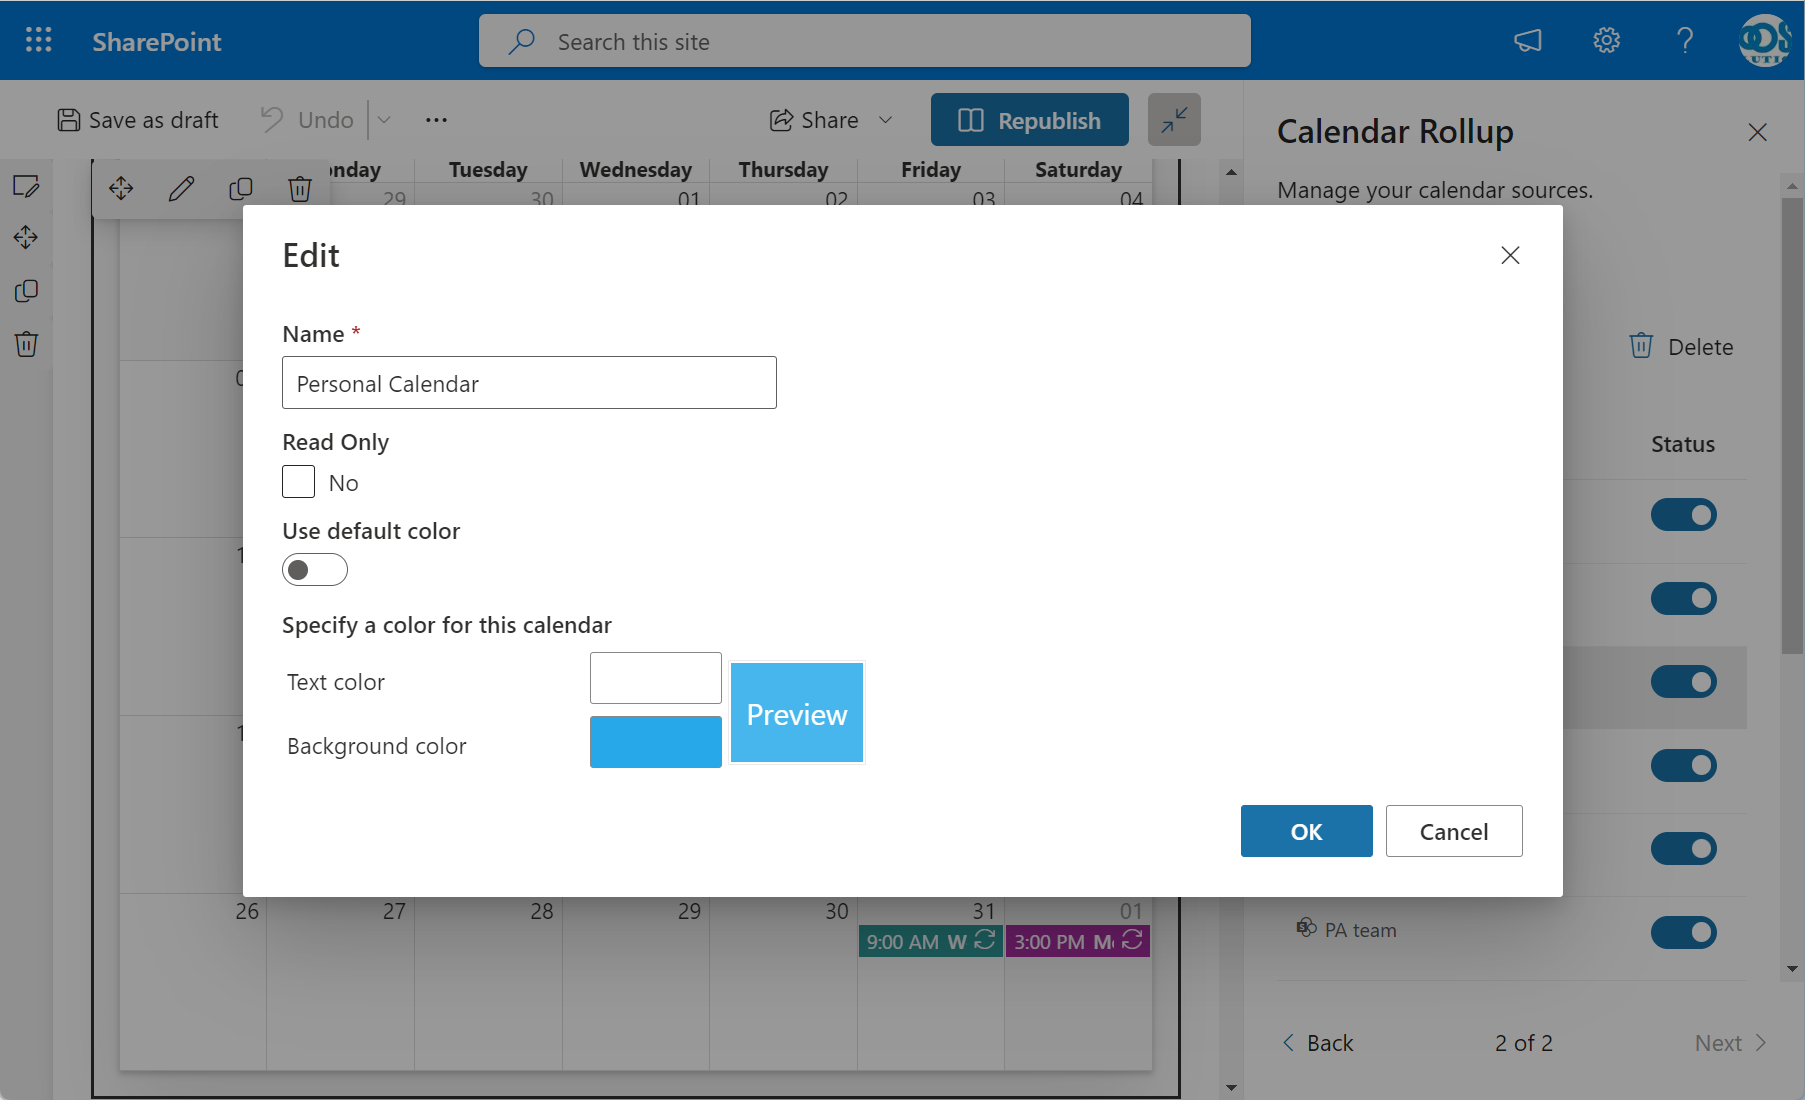Click the collapse view arrows icon

click(x=1174, y=120)
